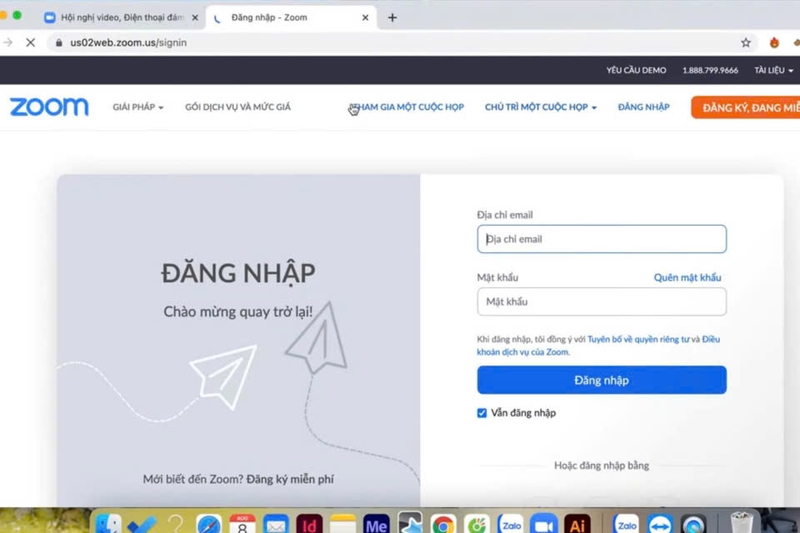Image resolution: width=800 pixels, height=533 pixels.
Task: Open the Trash in the dock
Action: [741, 523]
